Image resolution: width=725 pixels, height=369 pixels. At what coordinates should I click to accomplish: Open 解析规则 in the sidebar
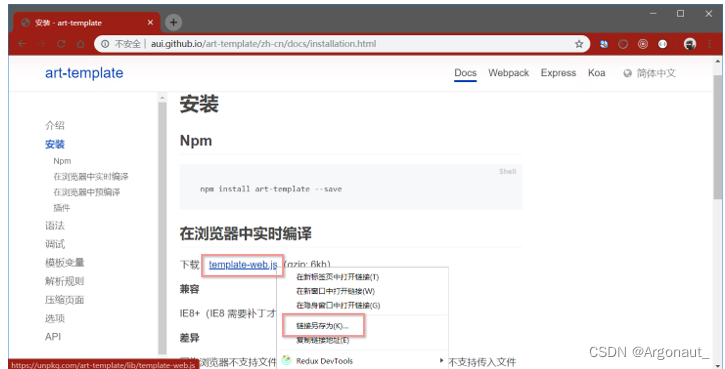coord(64,281)
